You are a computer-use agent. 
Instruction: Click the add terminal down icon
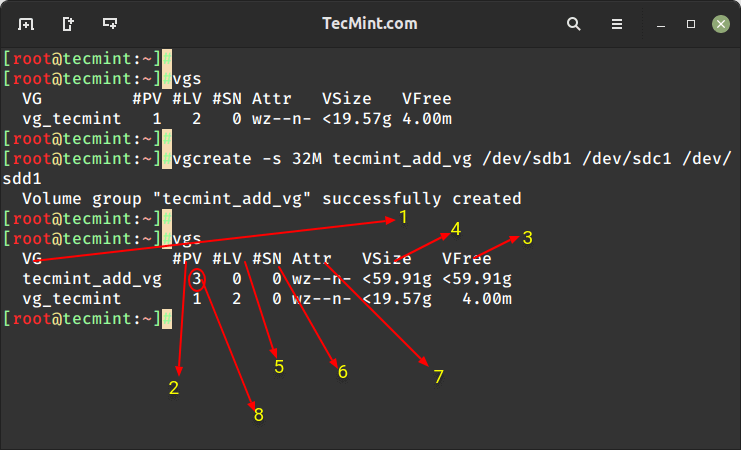pos(109,22)
